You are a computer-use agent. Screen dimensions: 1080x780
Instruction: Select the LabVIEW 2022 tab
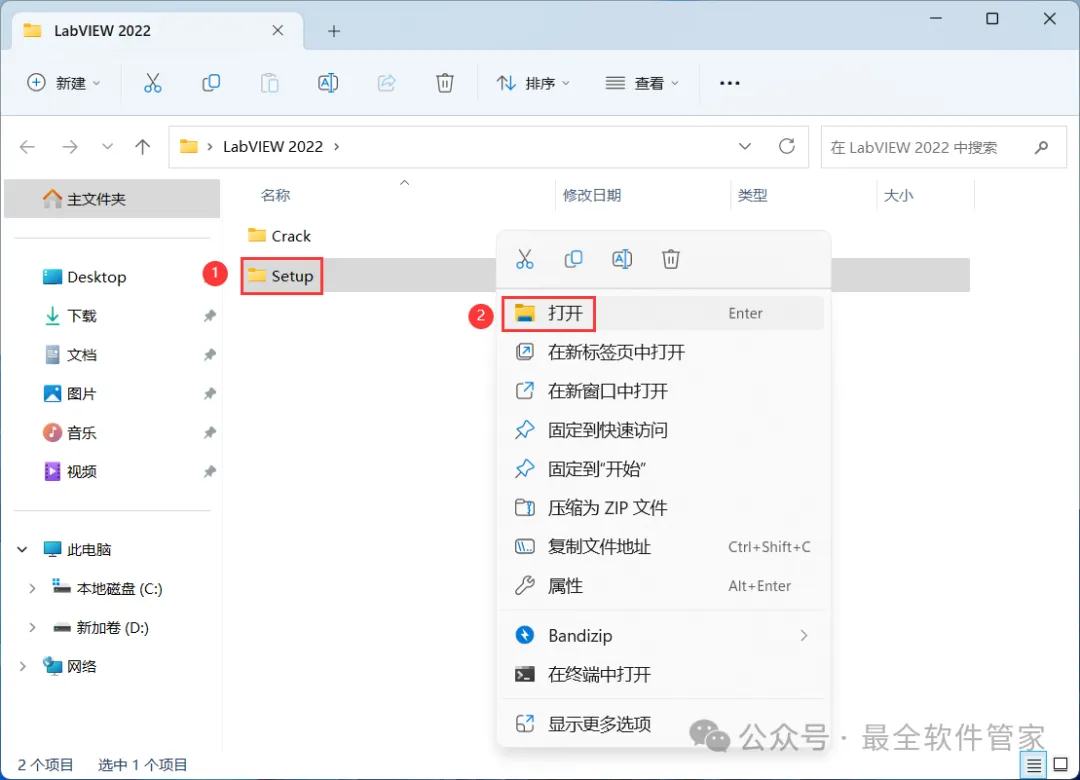[x=157, y=31]
